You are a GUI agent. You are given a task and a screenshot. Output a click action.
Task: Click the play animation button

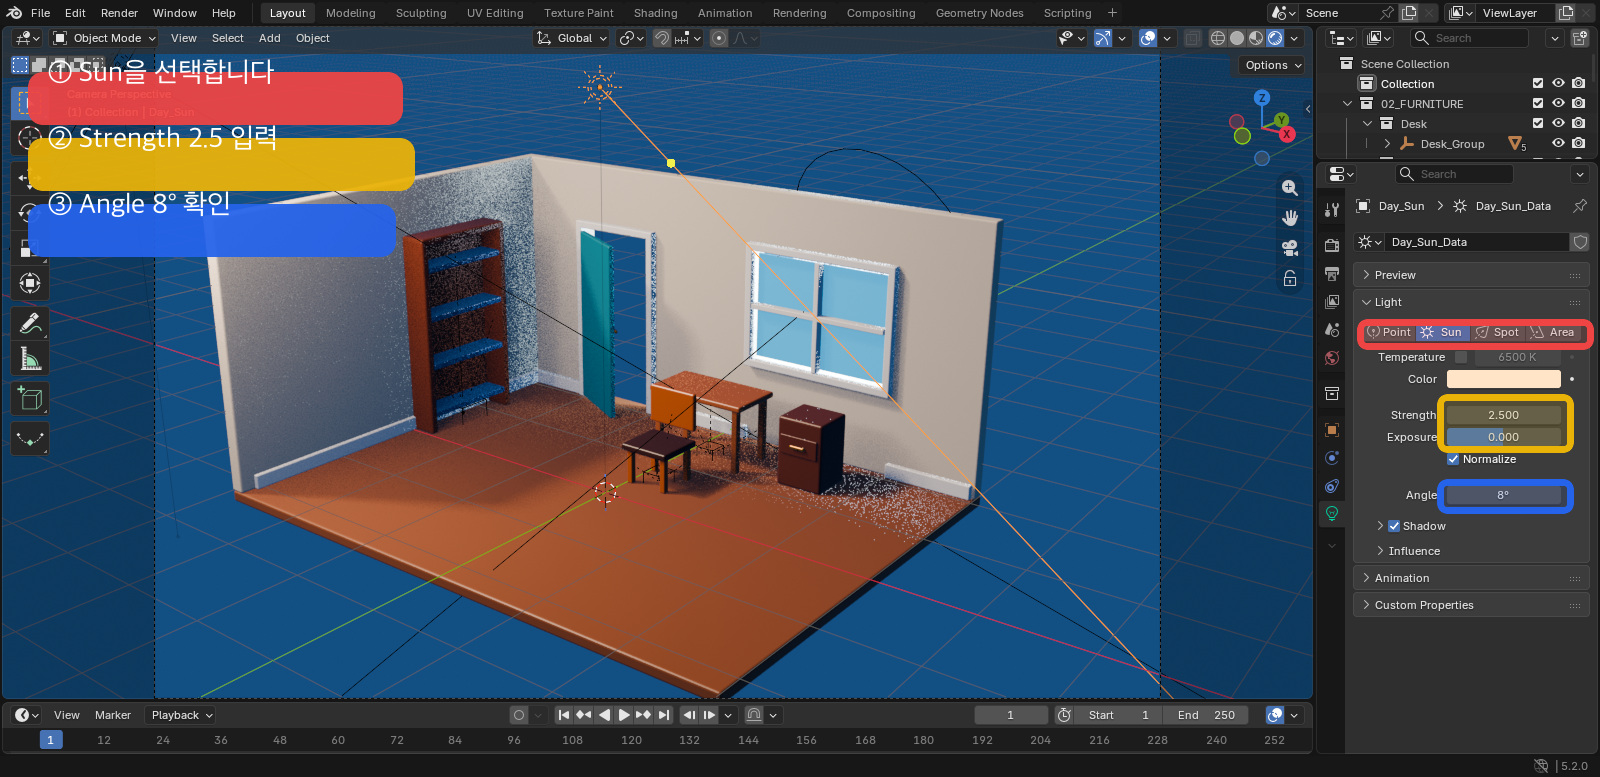click(x=624, y=715)
